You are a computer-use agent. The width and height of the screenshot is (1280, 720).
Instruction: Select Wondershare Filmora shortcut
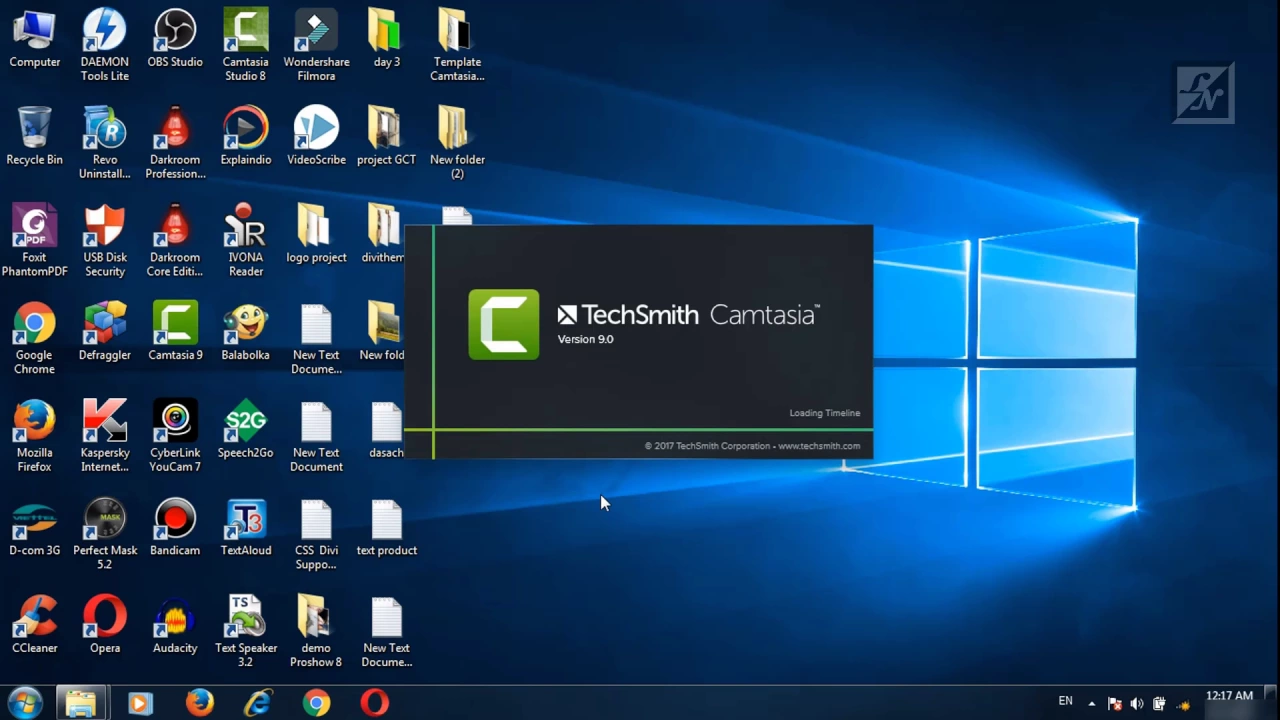[x=316, y=46]
